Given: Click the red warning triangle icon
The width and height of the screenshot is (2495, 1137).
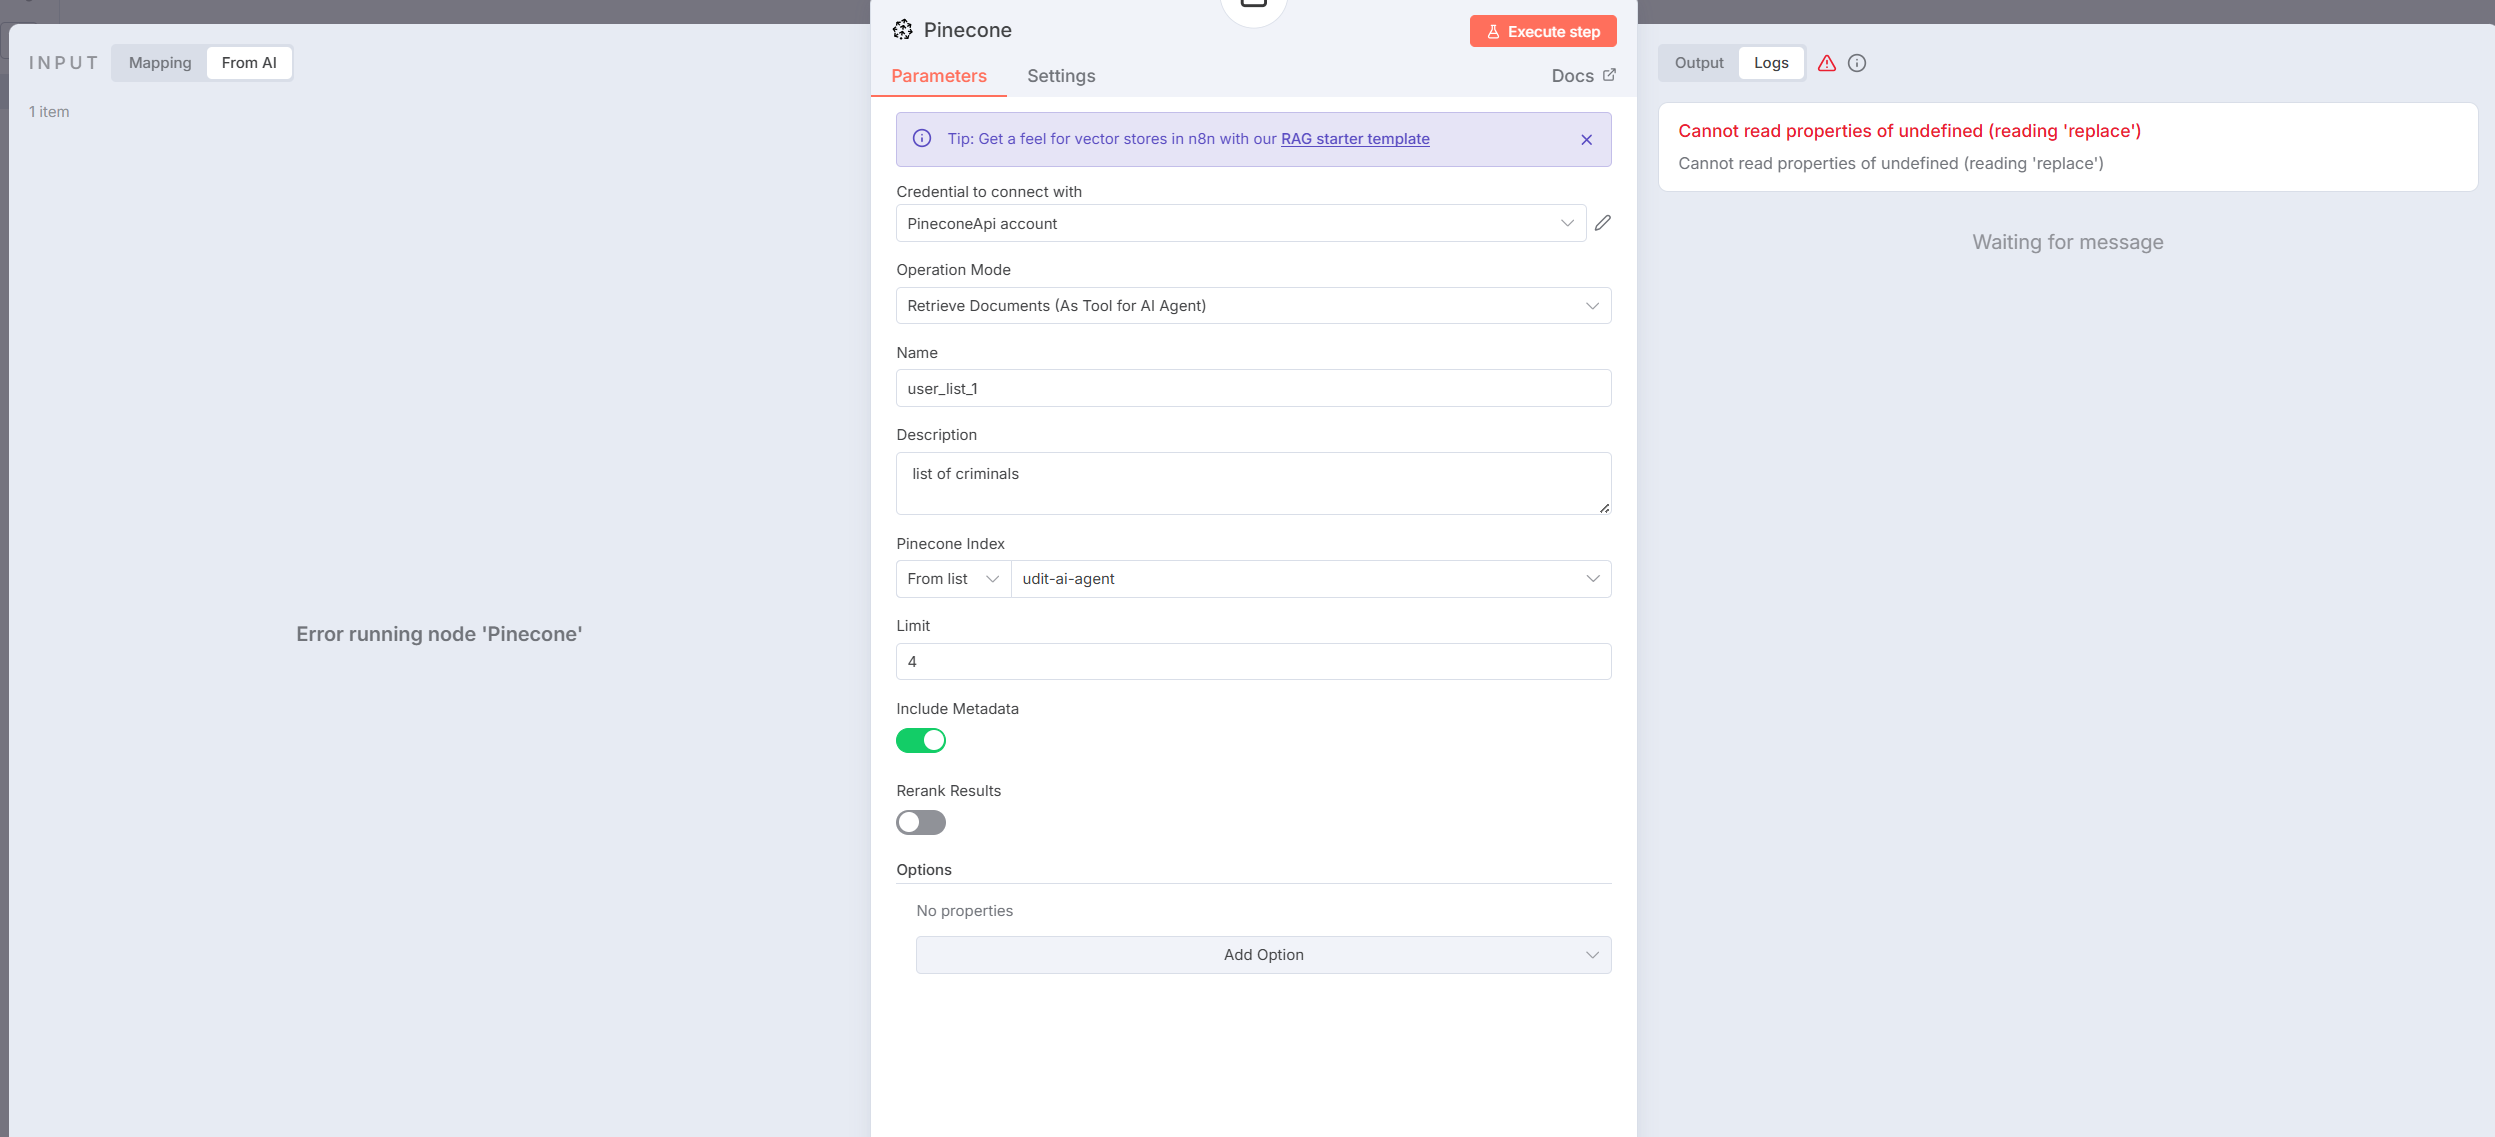Looking at the screenshot, I should [1826, 63].
